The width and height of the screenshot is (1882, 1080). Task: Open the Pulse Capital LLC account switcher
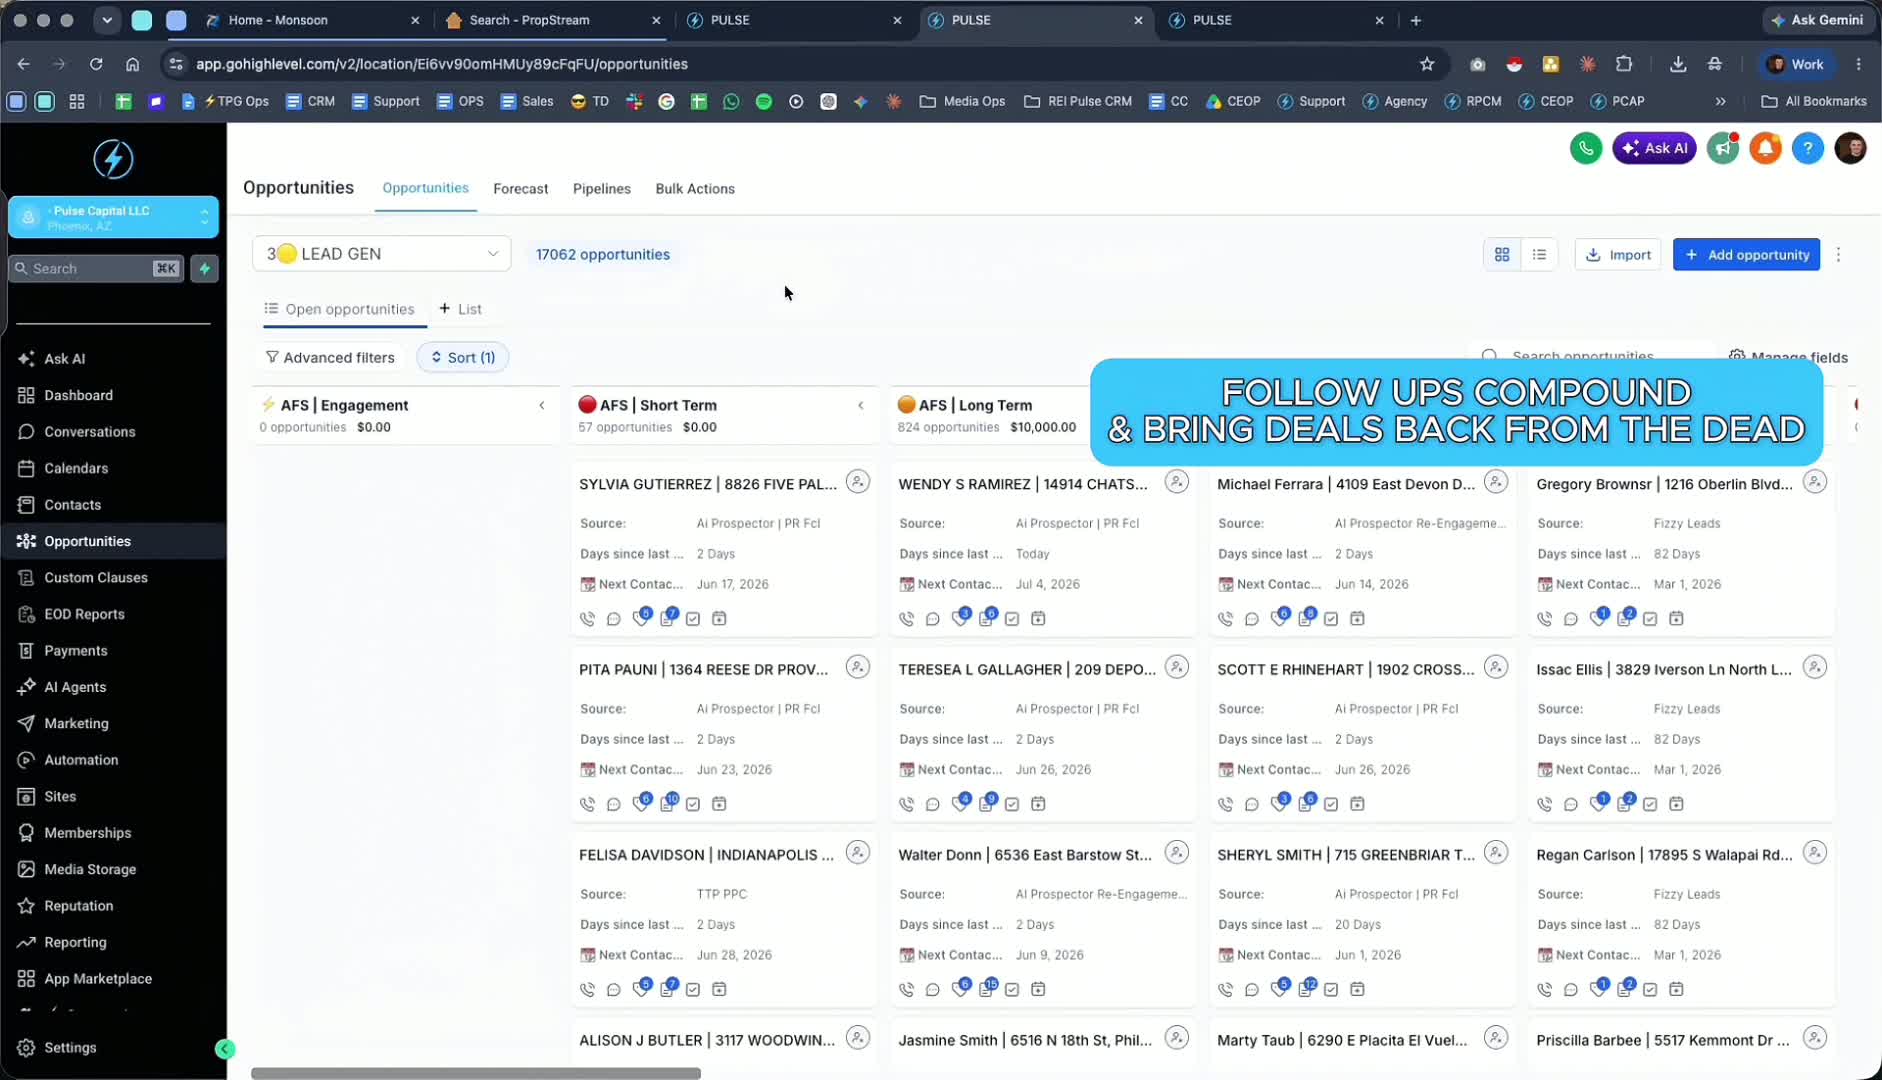coord(113,217)
